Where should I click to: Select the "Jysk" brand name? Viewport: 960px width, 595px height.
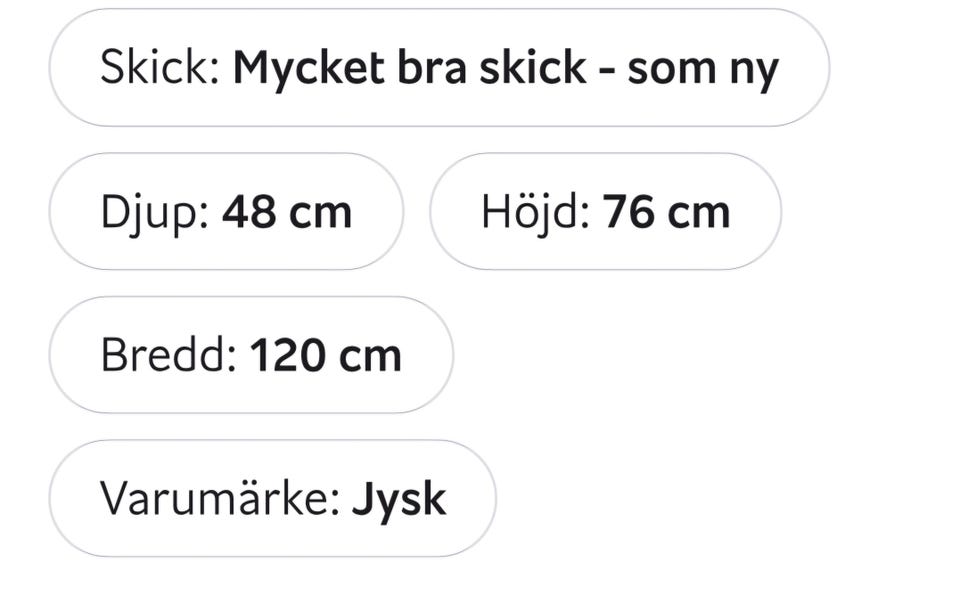click(x=399, y=498)
